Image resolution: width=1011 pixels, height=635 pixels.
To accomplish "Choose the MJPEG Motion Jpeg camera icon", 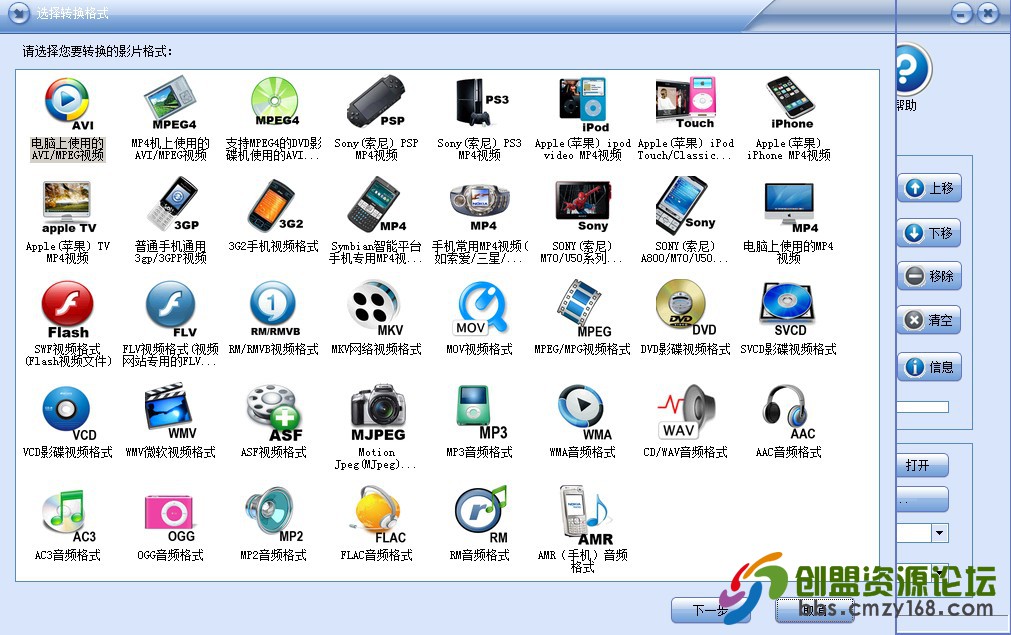I will click(x=378, y=413).
